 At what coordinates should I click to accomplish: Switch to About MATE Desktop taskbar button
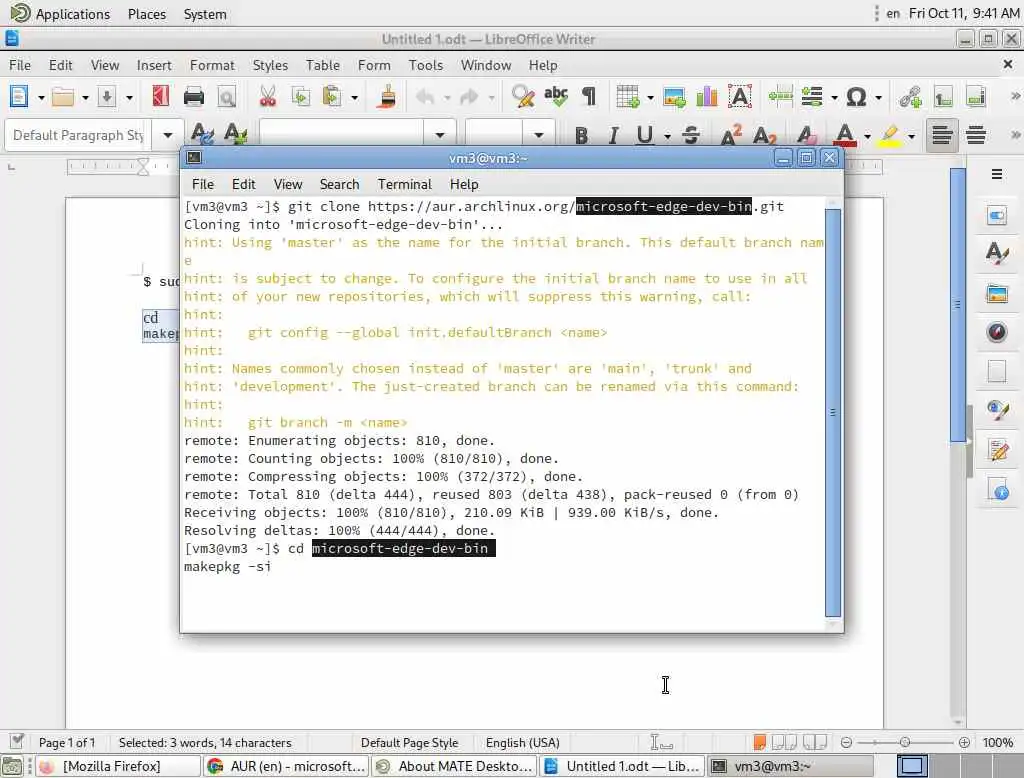pyautogui.click(x=455, y=766)
